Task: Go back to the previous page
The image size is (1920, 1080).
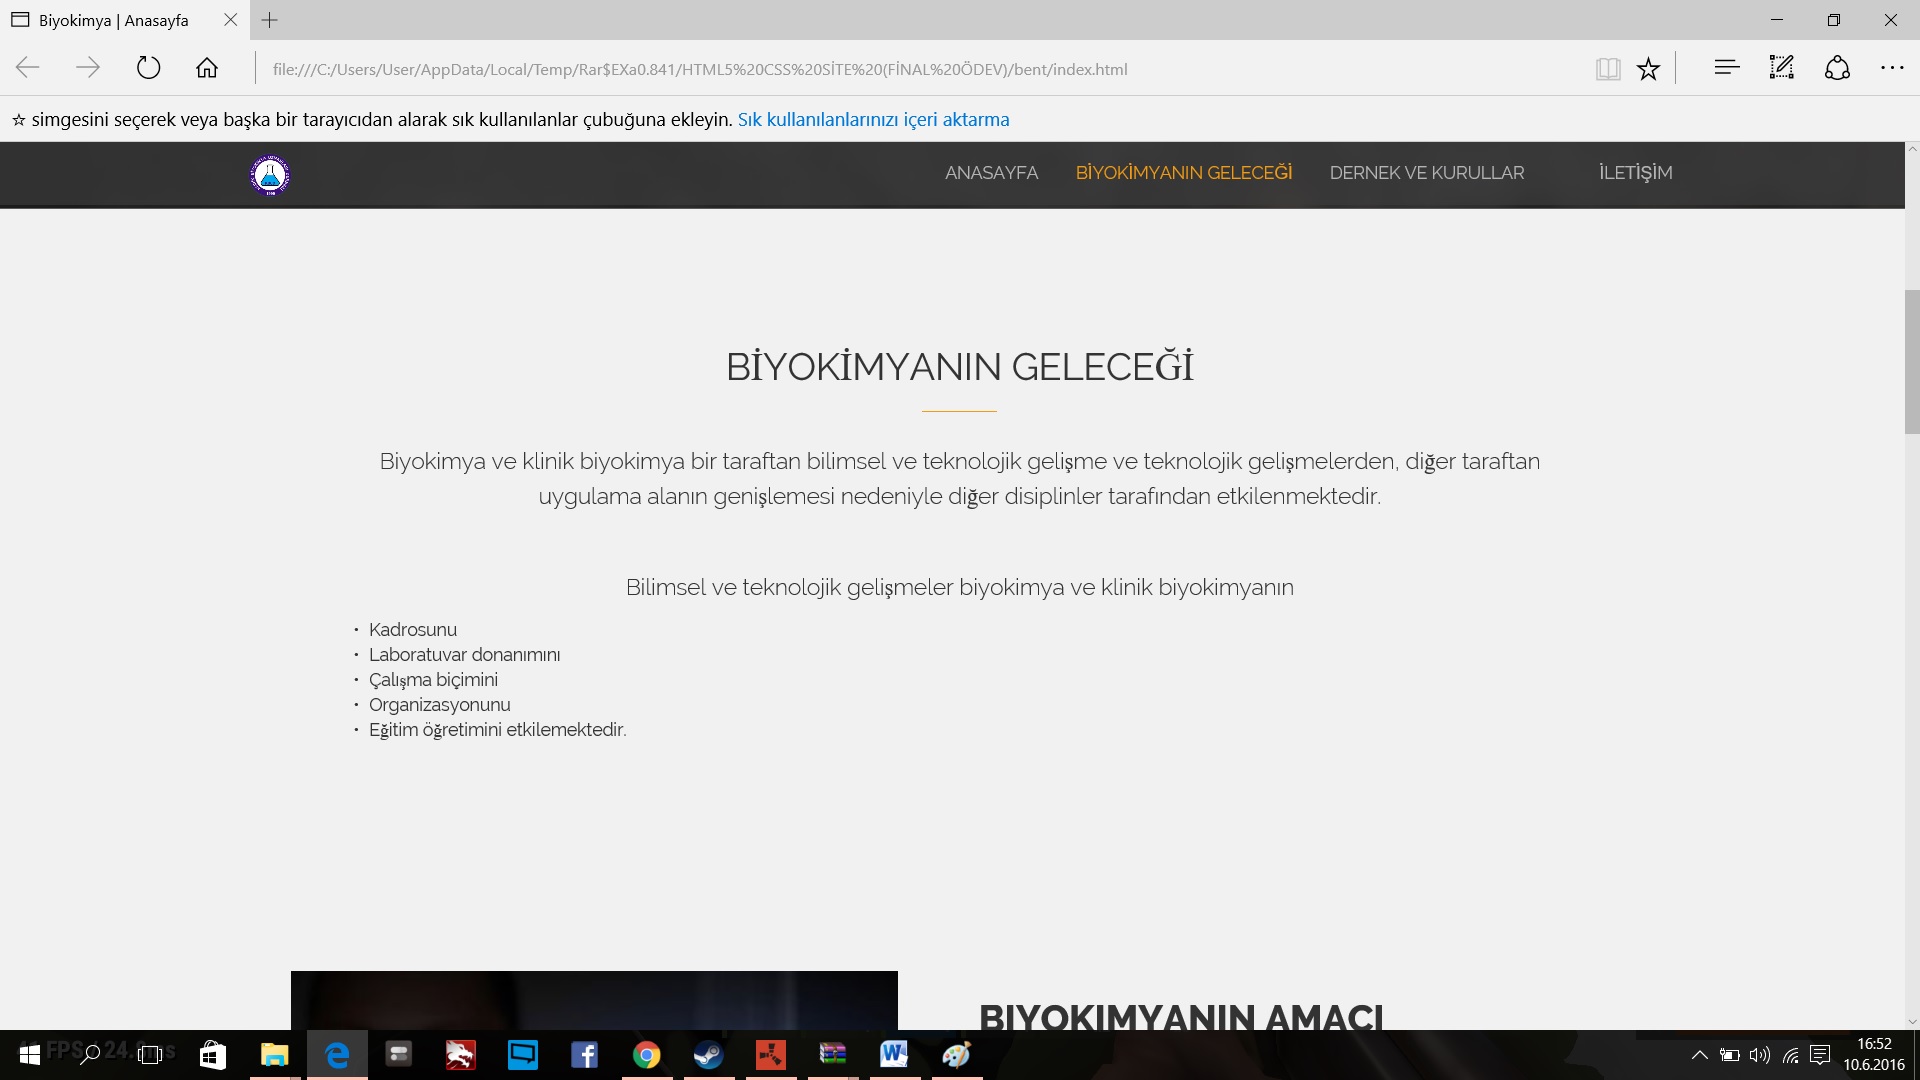Action: tap(27, 68)
